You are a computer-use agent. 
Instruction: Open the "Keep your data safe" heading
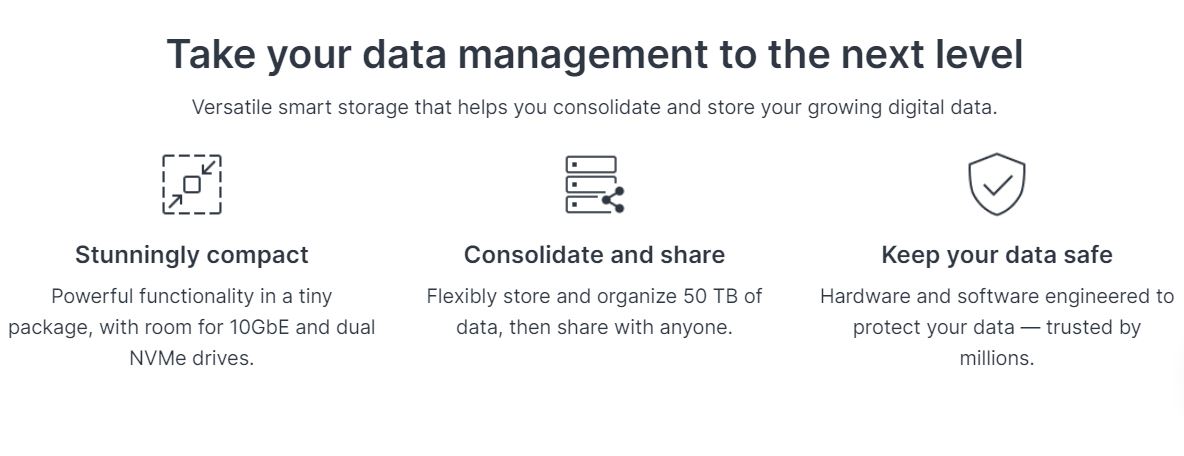click(997, 255)
